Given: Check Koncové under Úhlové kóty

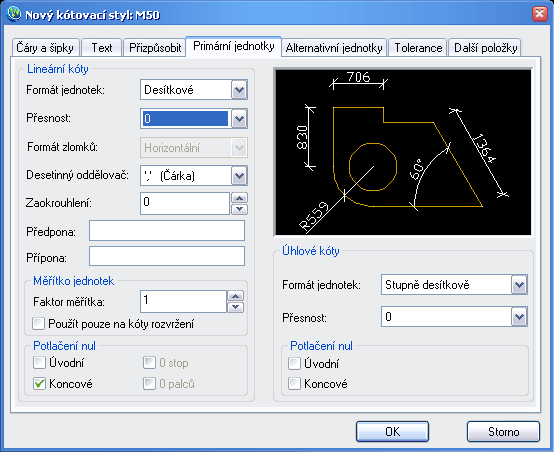Looking at the screenshot, I should [294, 383].
